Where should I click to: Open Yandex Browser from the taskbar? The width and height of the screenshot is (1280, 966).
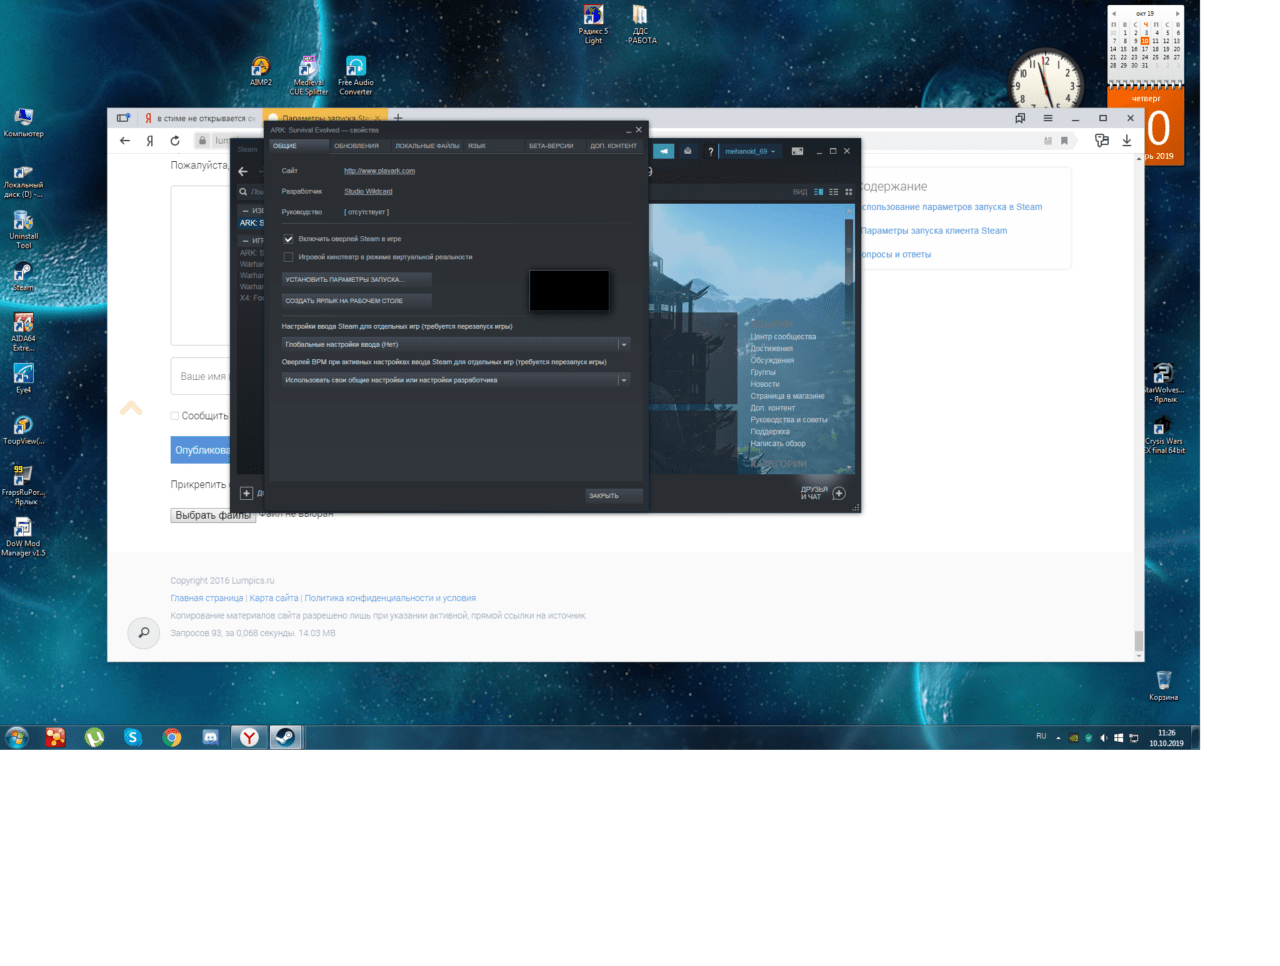click(x=249, y=738)
